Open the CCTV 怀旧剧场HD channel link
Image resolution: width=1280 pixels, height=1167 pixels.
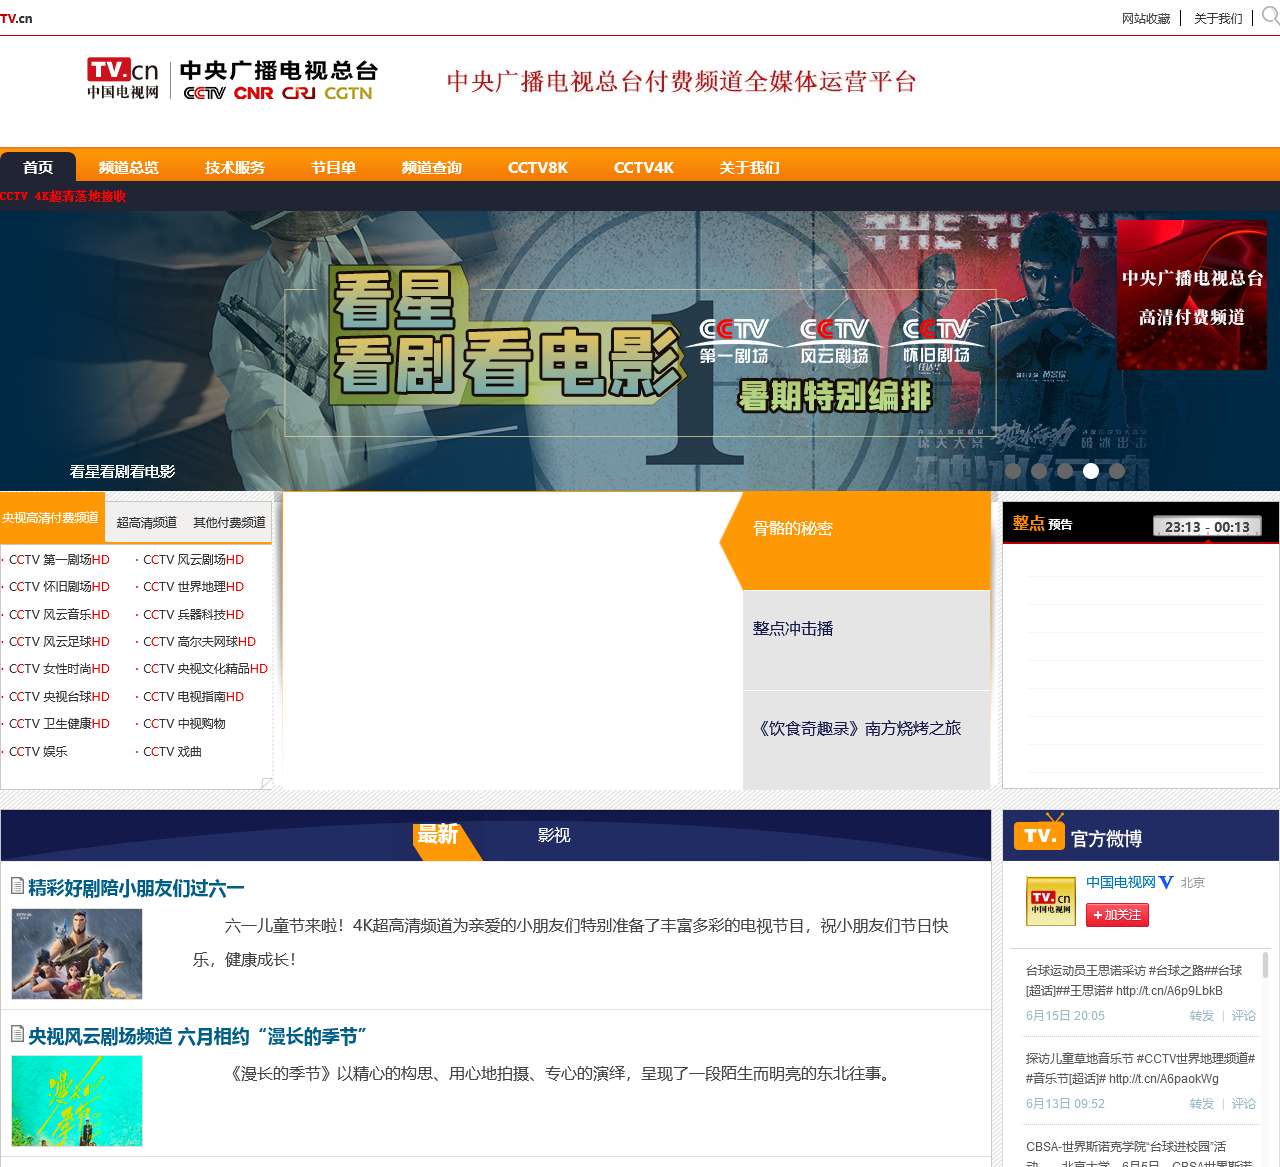click(x=59, y=586)
